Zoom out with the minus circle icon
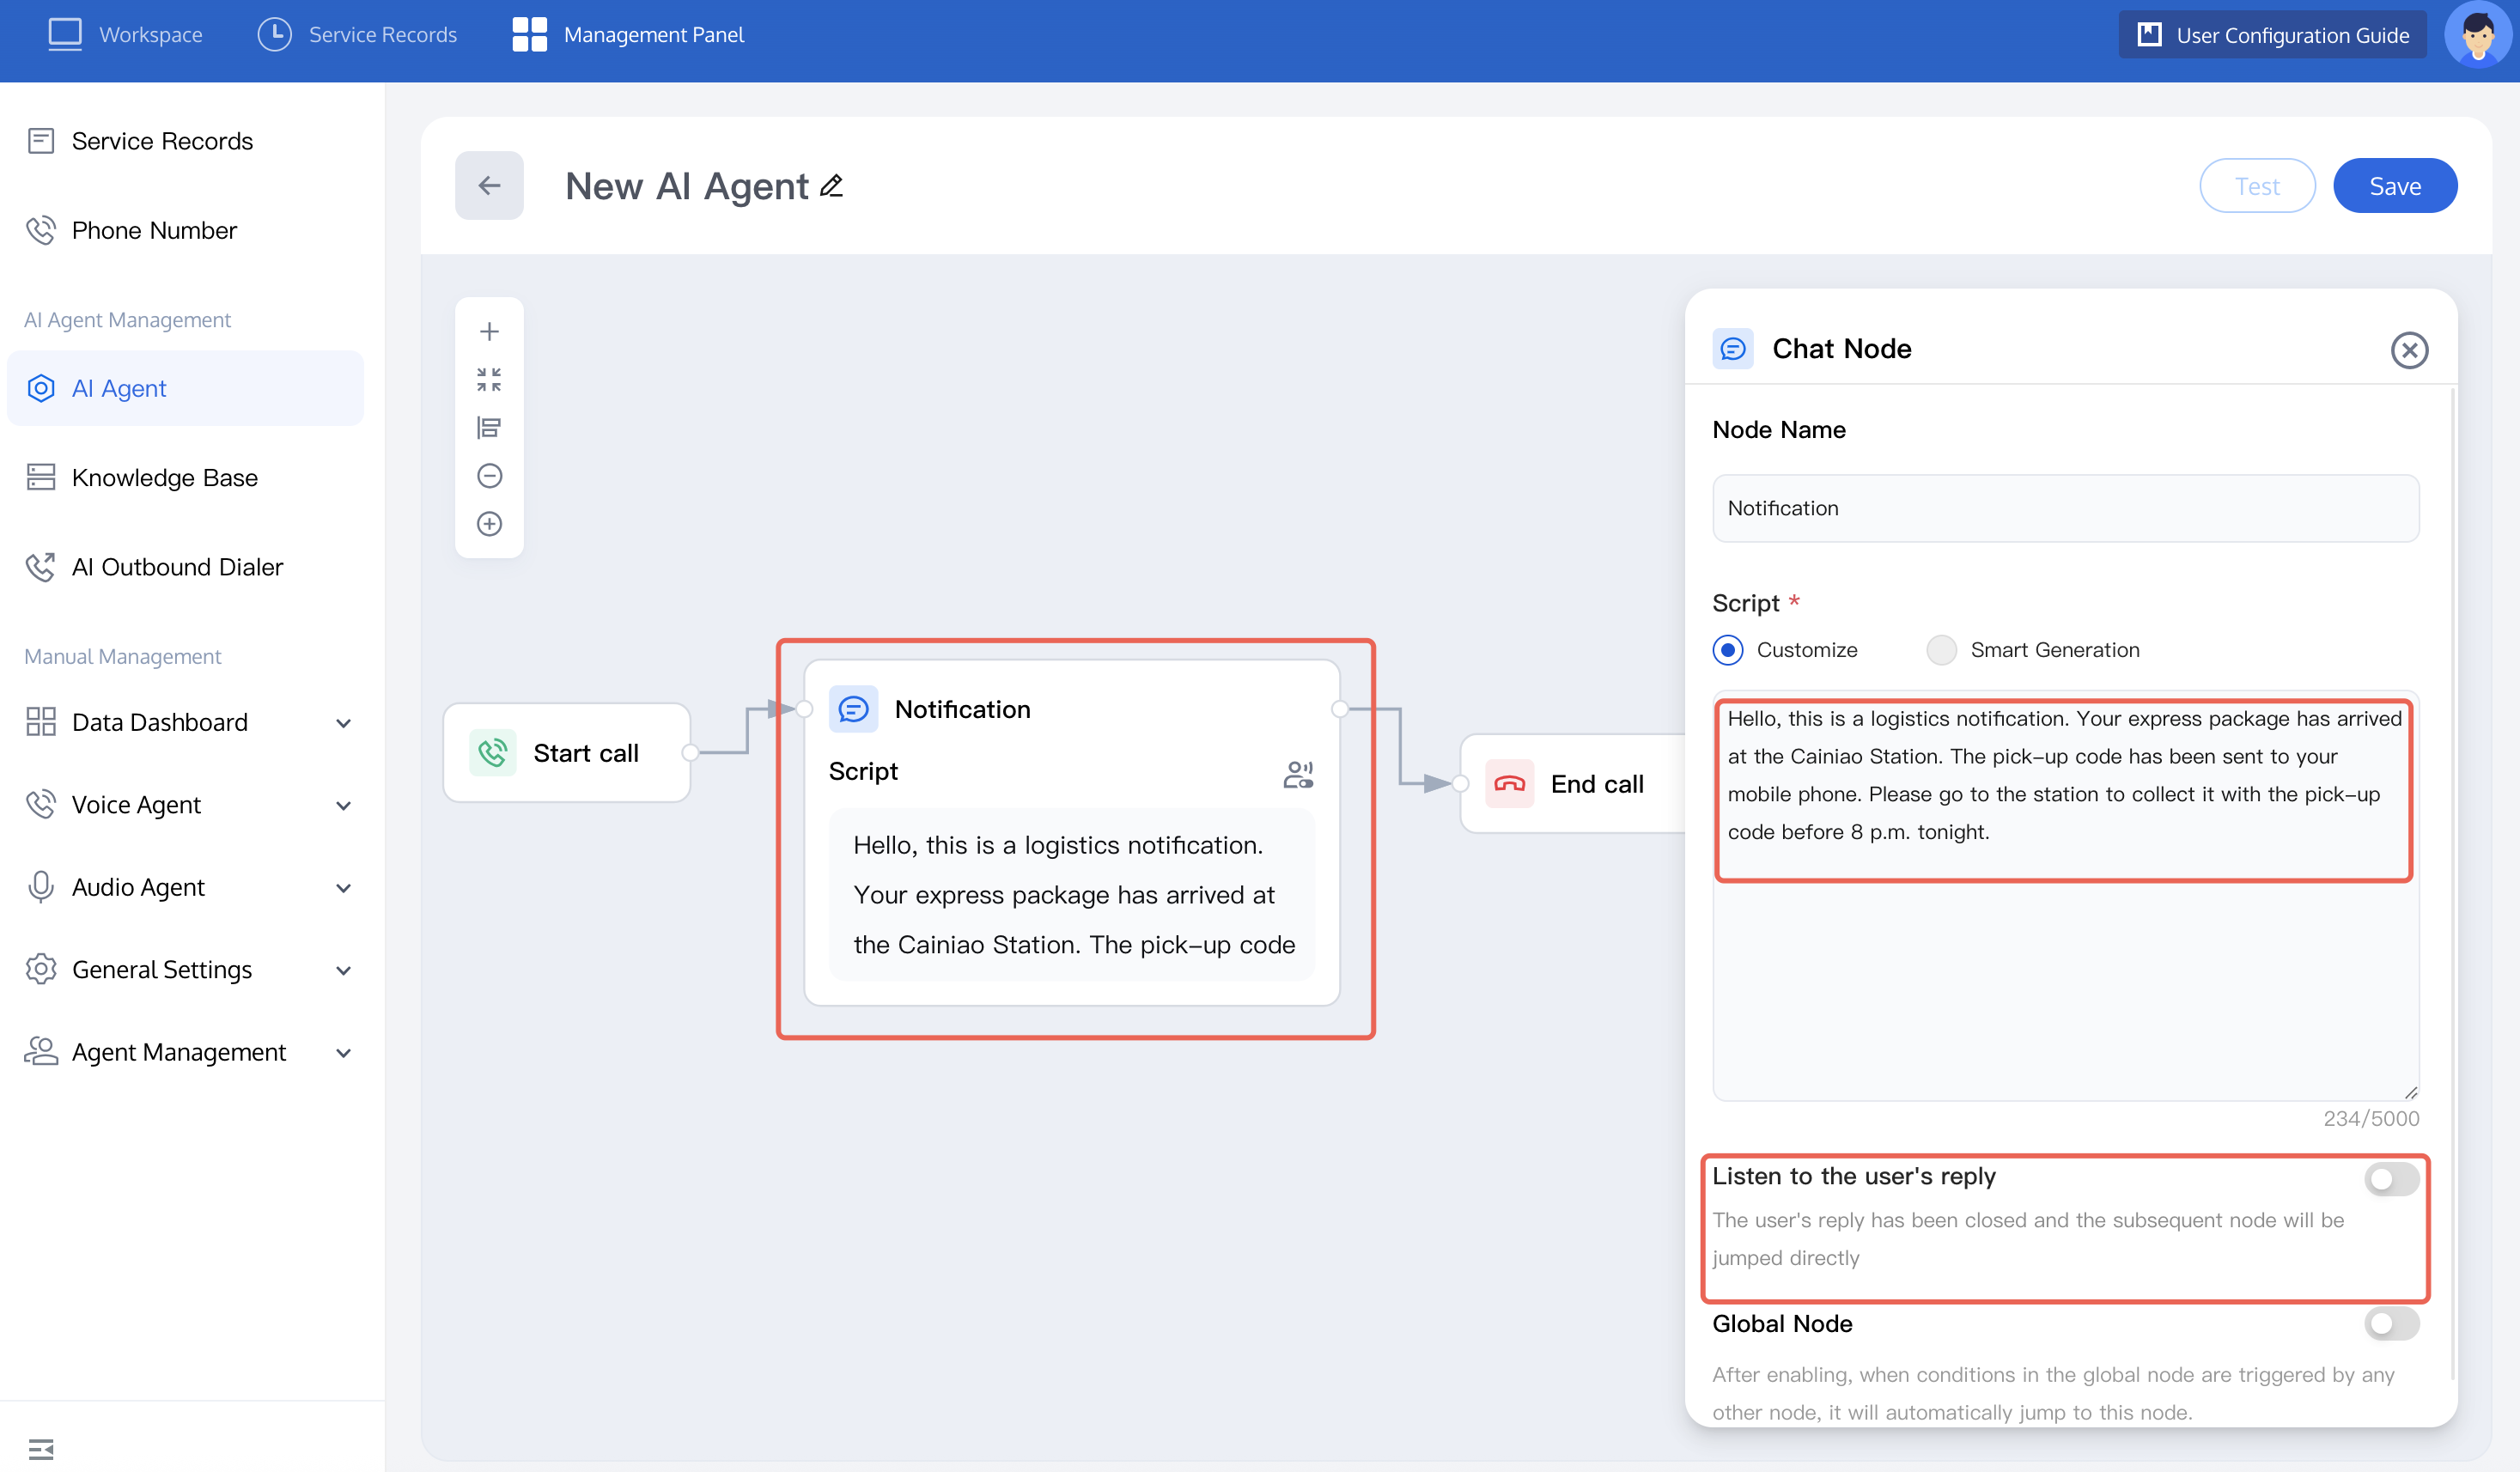Image resolution: width=2520 pixels, height=1472 pixels. tap(489, 476)
